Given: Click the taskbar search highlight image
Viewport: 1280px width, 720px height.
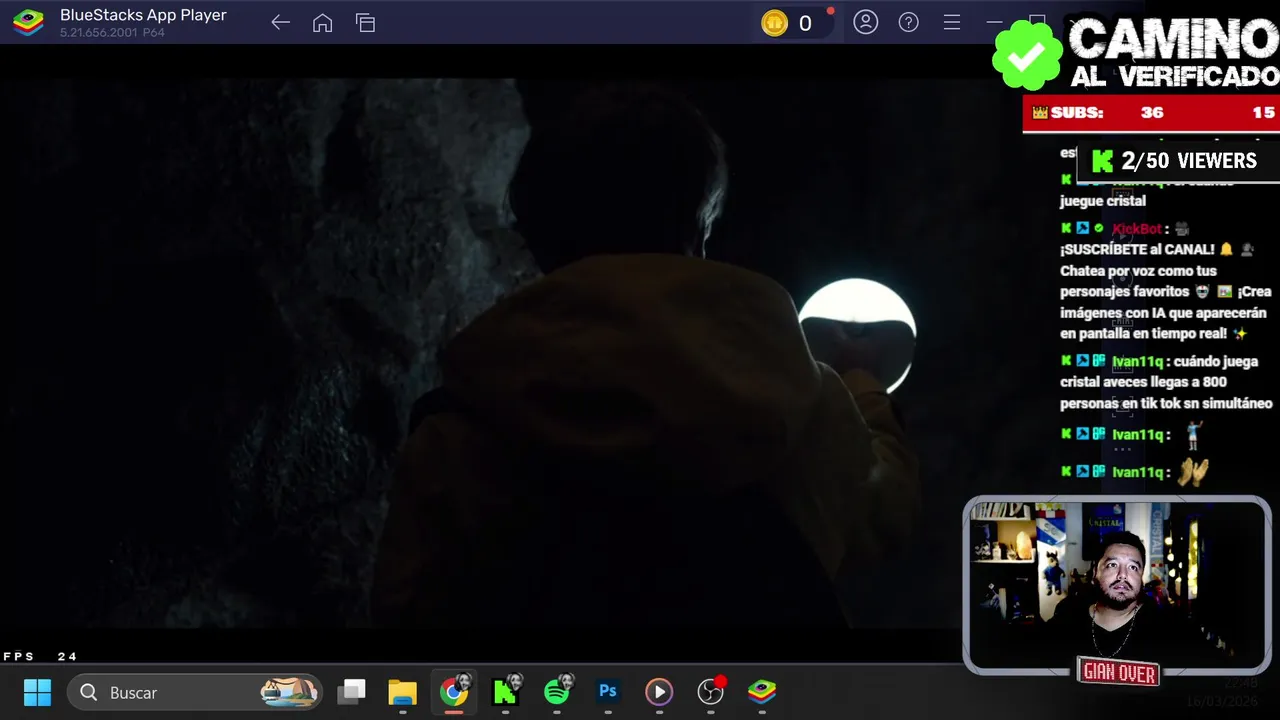Looking at the screenshot, I should tap(289, 691).
